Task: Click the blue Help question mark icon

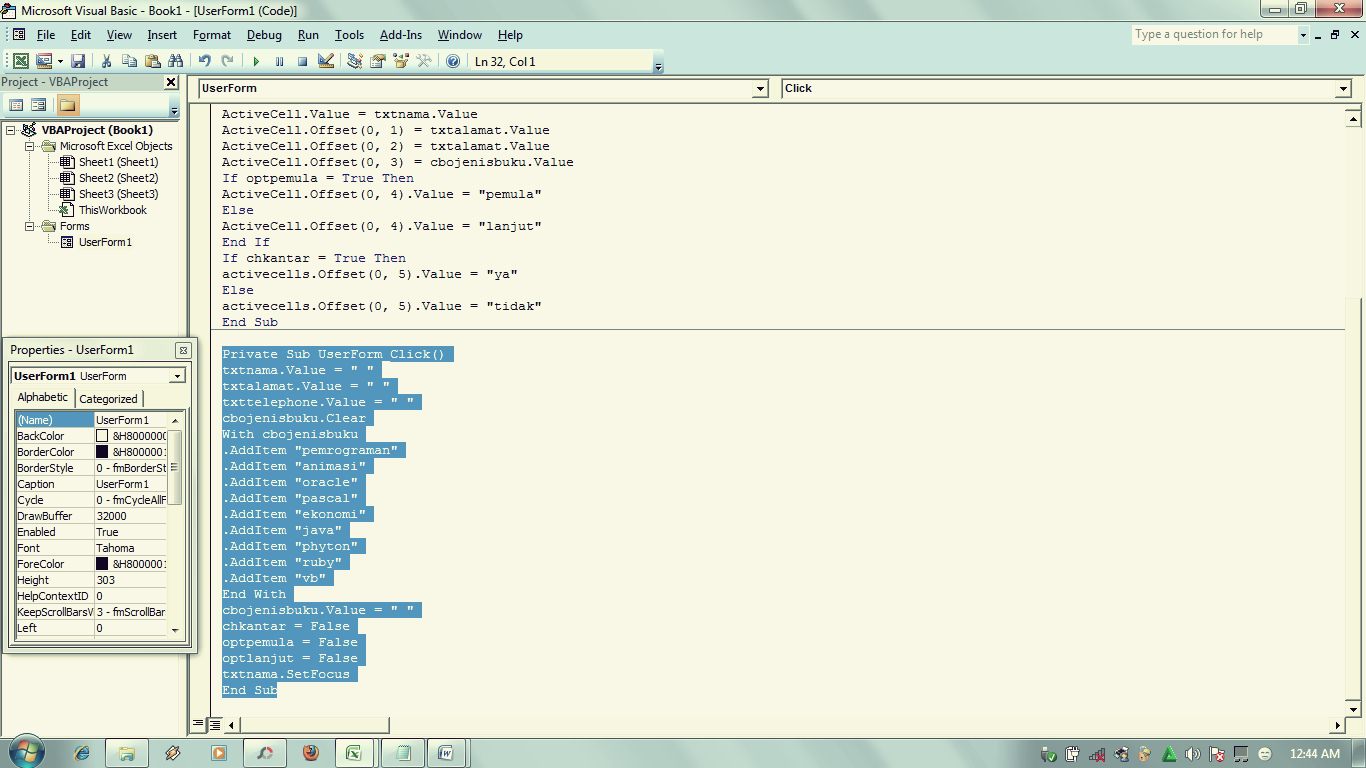Action: pos(453,61)
